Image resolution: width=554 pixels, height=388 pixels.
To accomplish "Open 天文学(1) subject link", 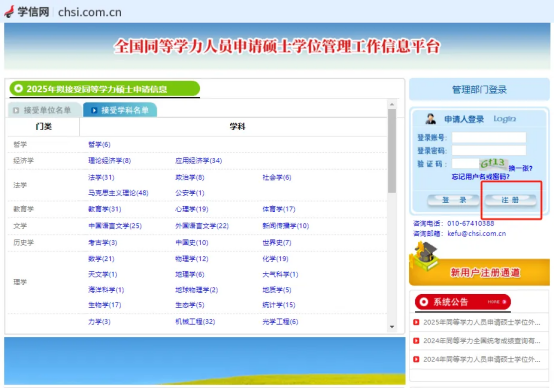I will pos(102,275).
